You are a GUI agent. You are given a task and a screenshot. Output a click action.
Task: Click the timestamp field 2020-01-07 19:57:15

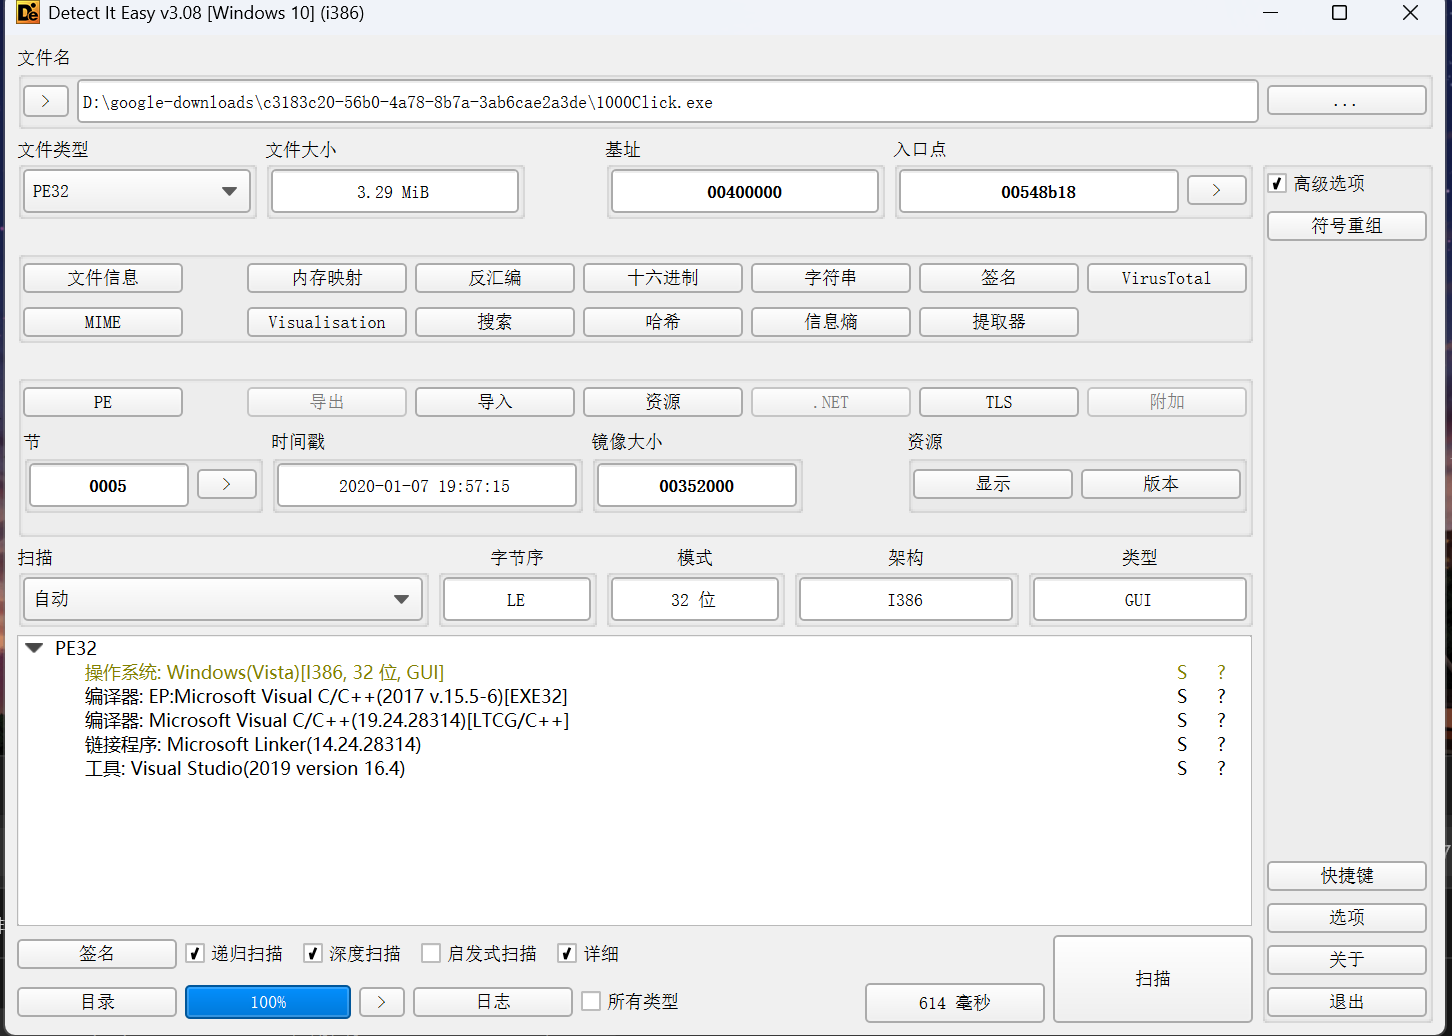pyautogui.click(x=426, y=485)
